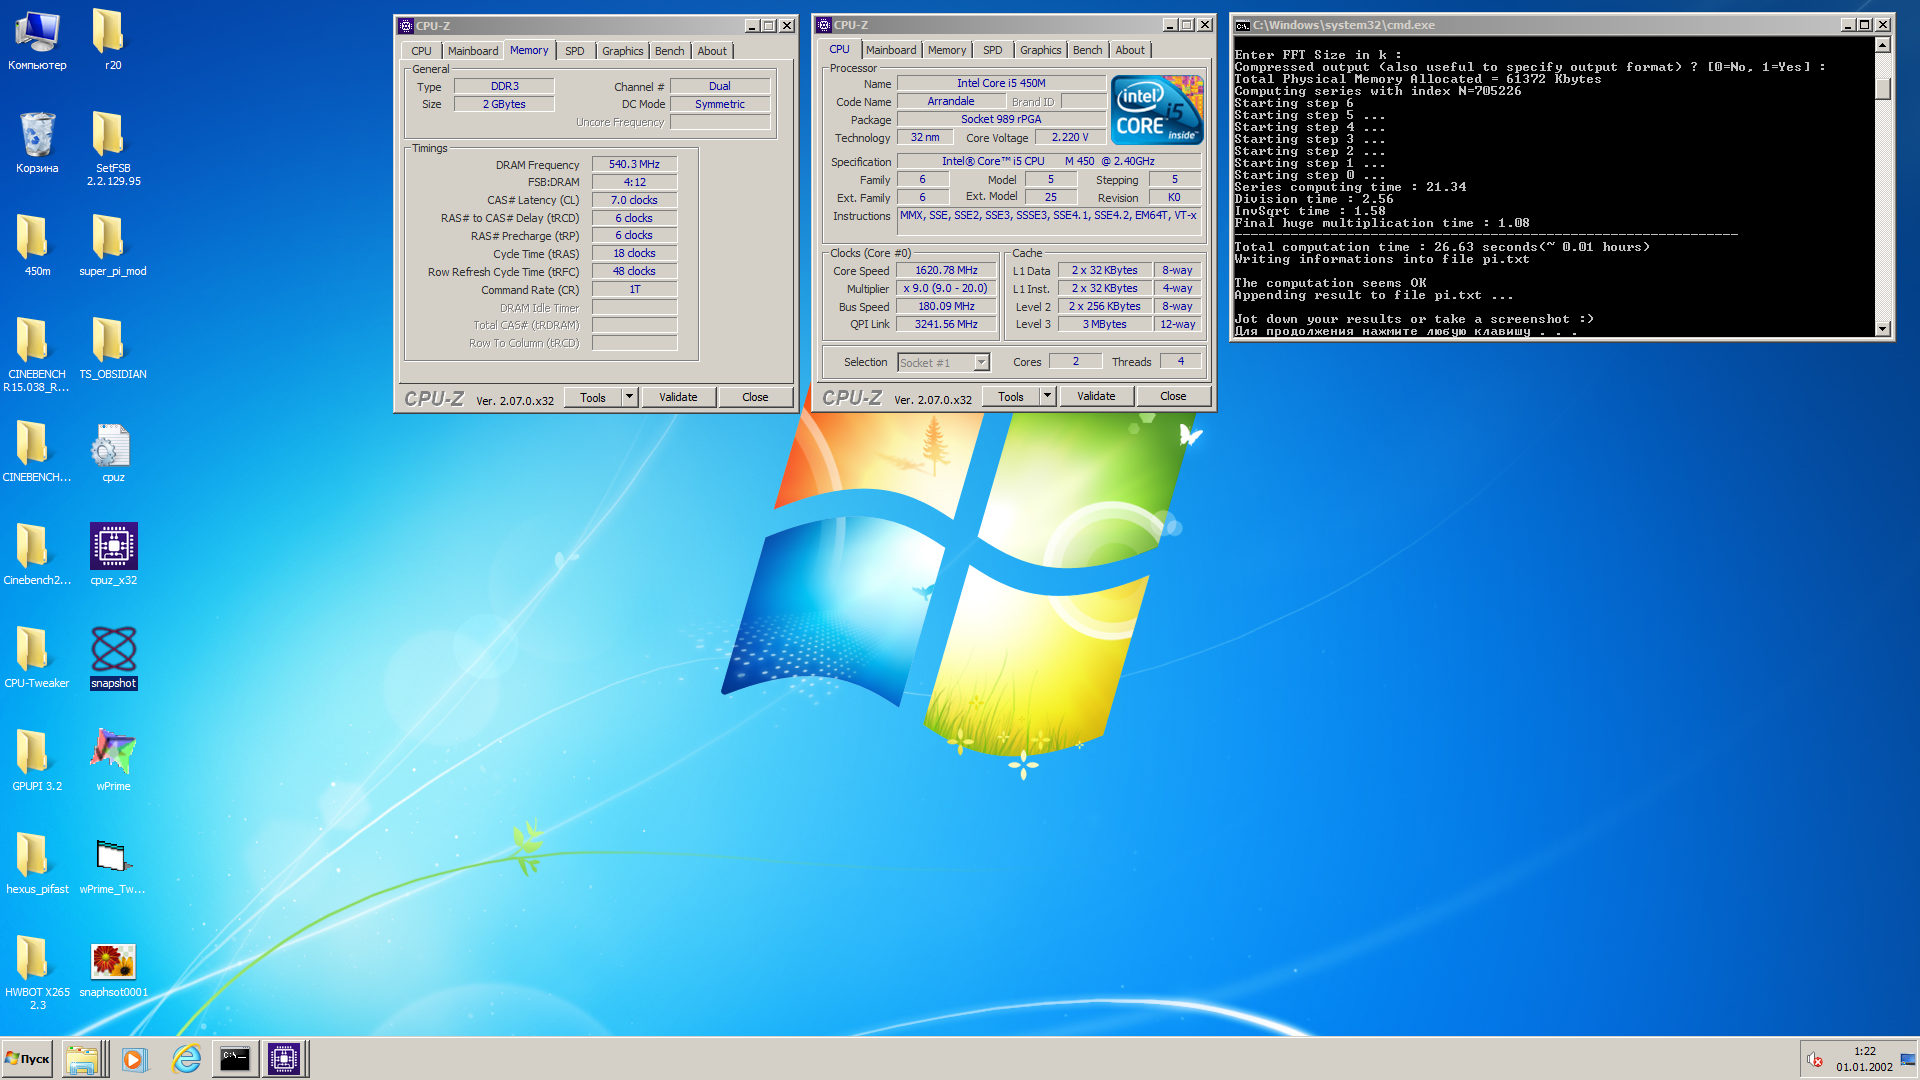Click Validate in left CPU-Z window
Viewport: 1920px width, 1080px height.
678,397
